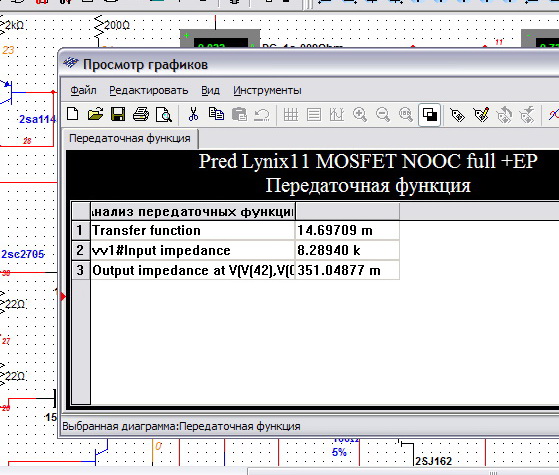559x475 pixels.
Task: Print the graph with the printer icon
Action: tap(141, 114)
